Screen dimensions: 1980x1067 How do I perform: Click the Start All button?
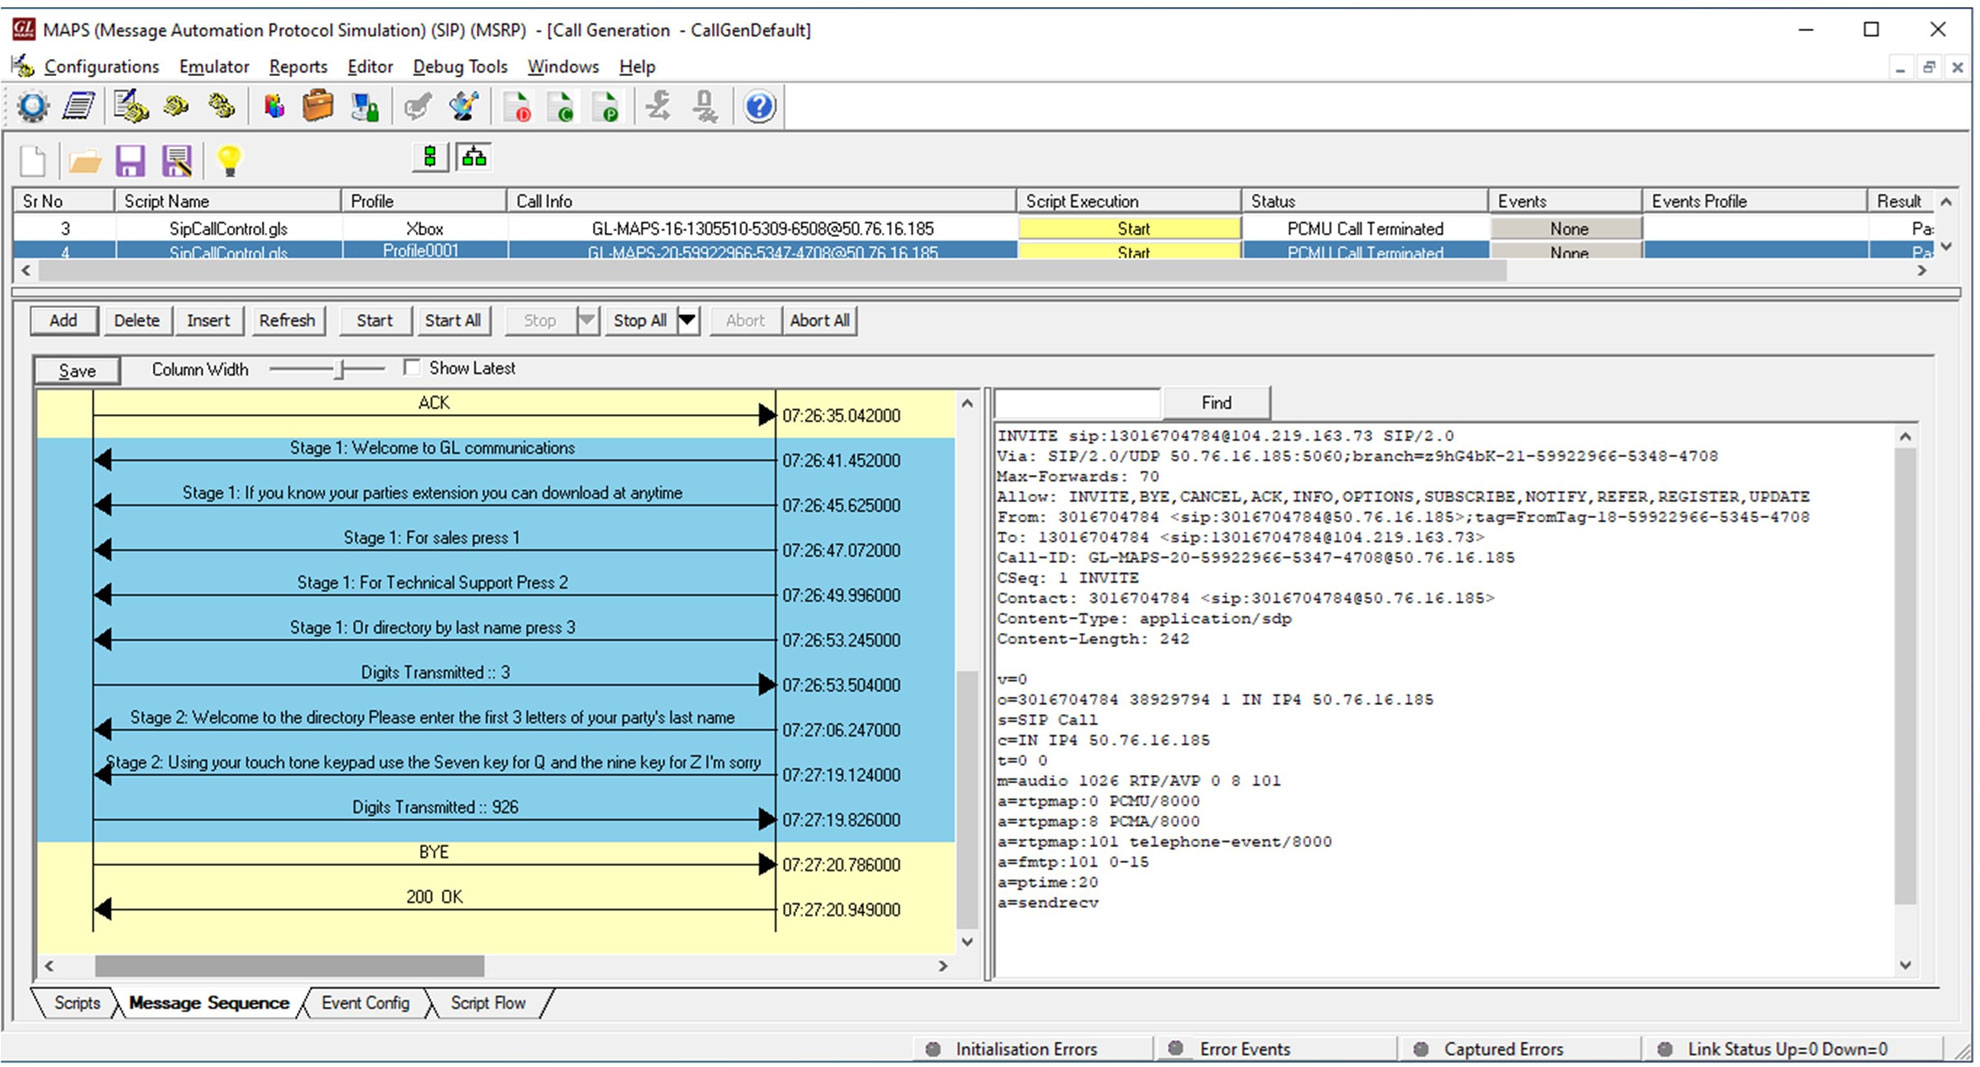tap(452, 320)
